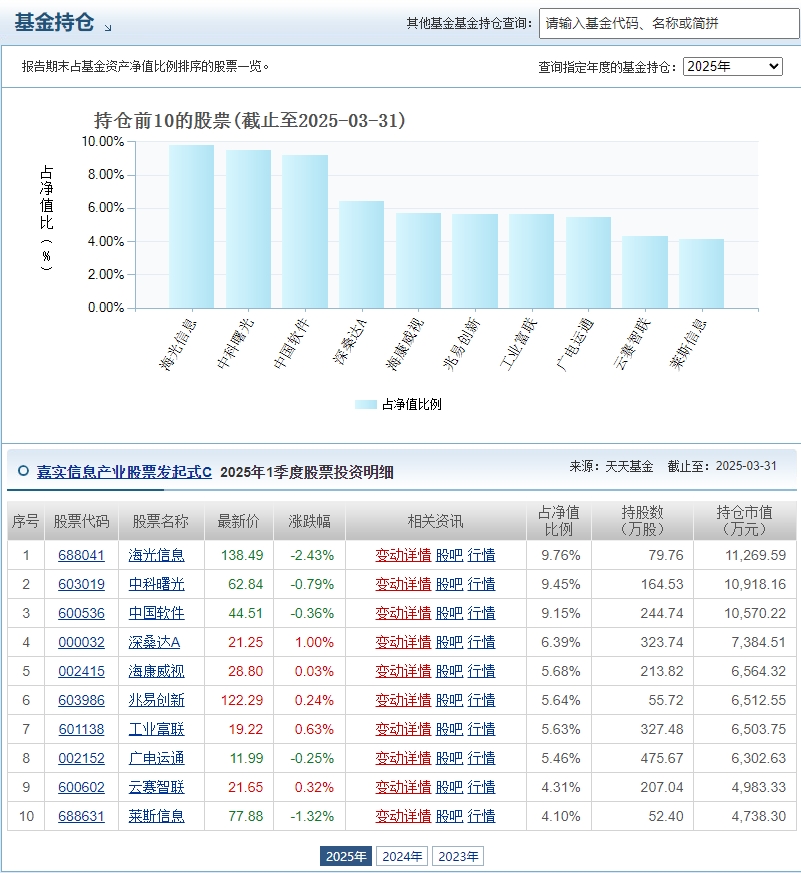This screenshot has width=801, height=873.
Task: Open the 兆易创新 stock name link
Action: tap(156, 700)
